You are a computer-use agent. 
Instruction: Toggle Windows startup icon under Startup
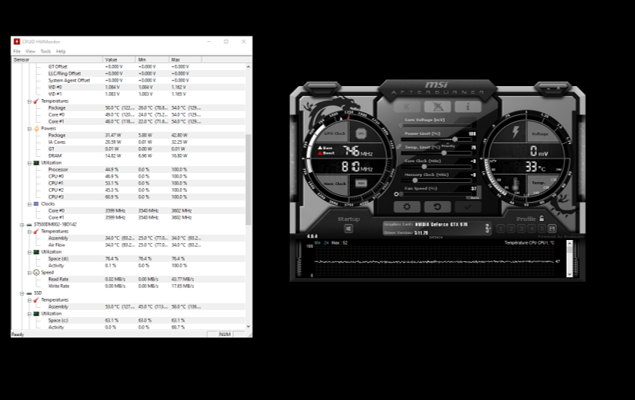[x=348, y=229]
